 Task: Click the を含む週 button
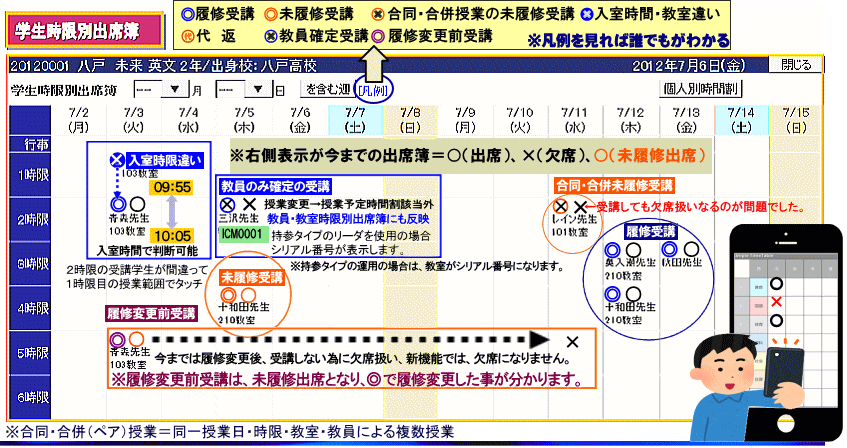click(x=327, y=89)
